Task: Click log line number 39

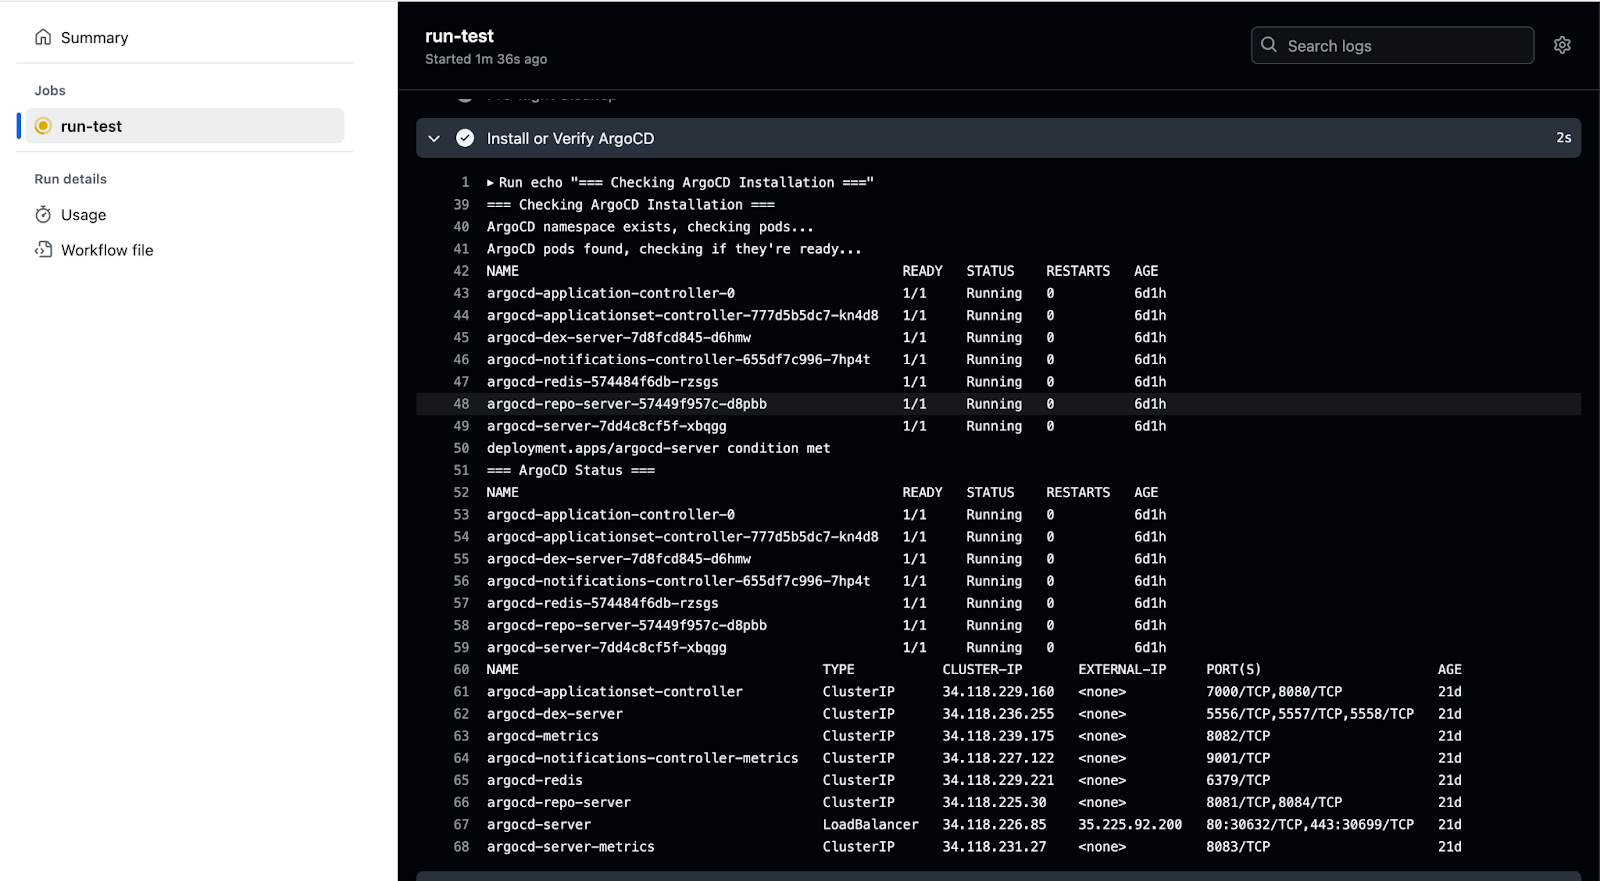Action: (x=461, y=205)
